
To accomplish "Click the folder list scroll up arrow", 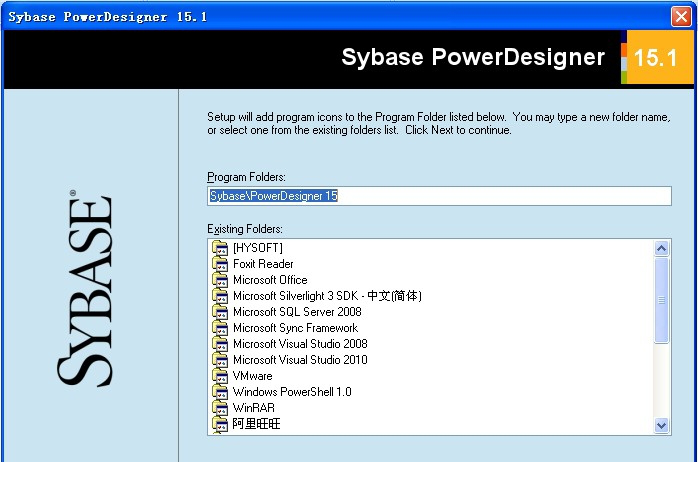I will pos(661,248).
